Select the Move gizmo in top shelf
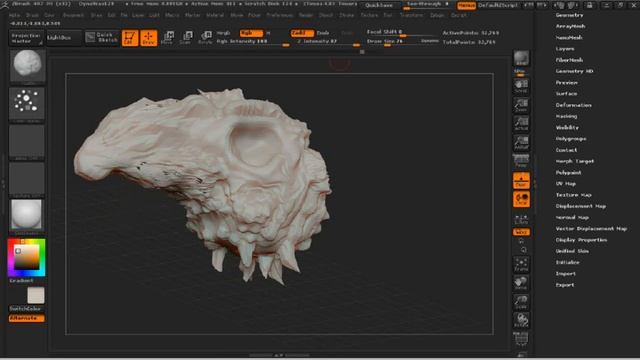This screenshot has width=640, height=360. coord(167,38)
